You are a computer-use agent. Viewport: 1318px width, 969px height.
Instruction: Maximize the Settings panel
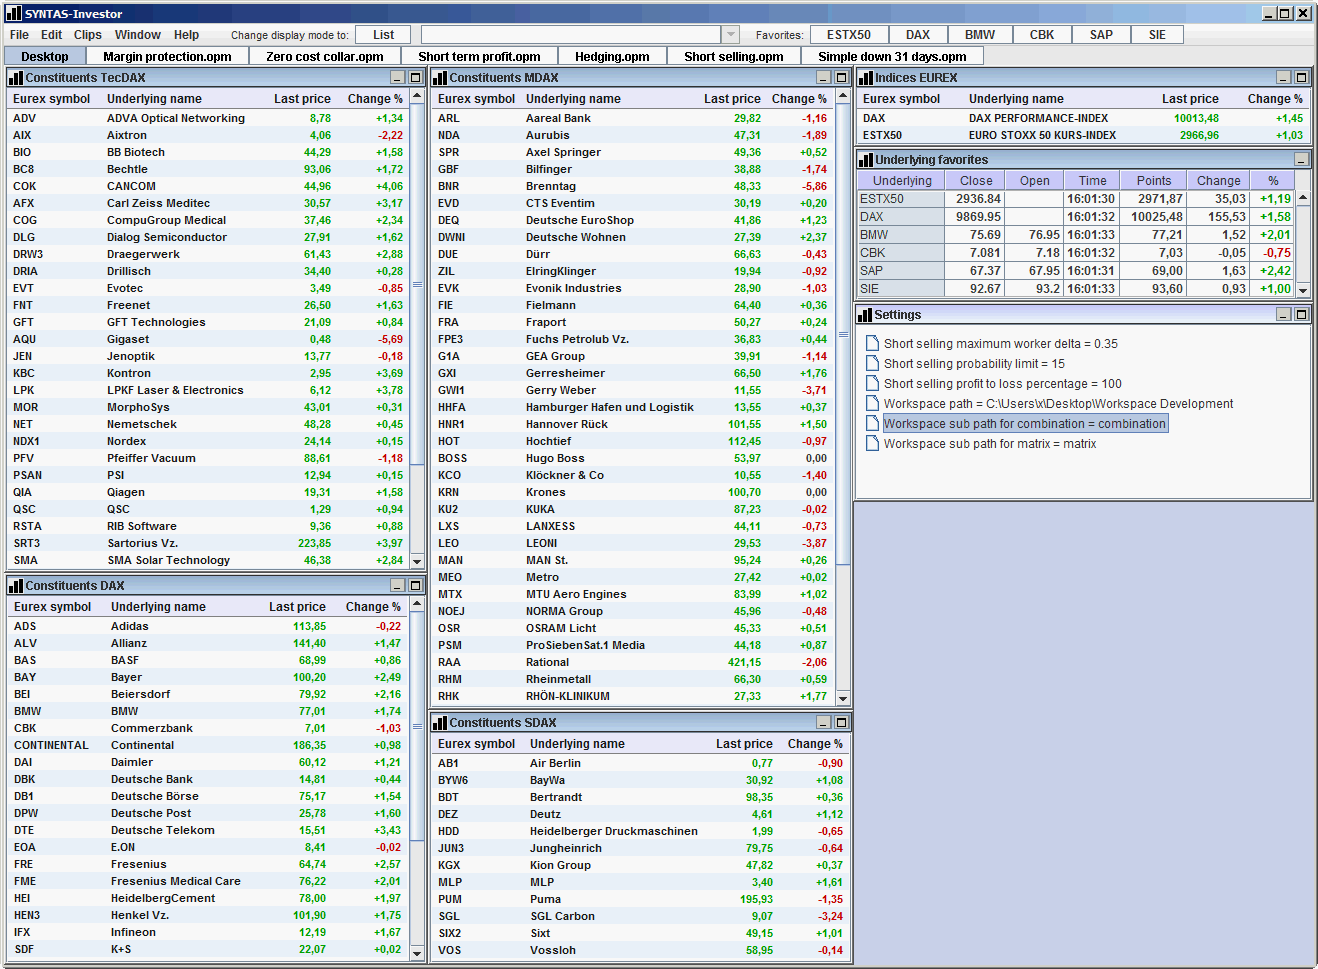pos(1302,315)
